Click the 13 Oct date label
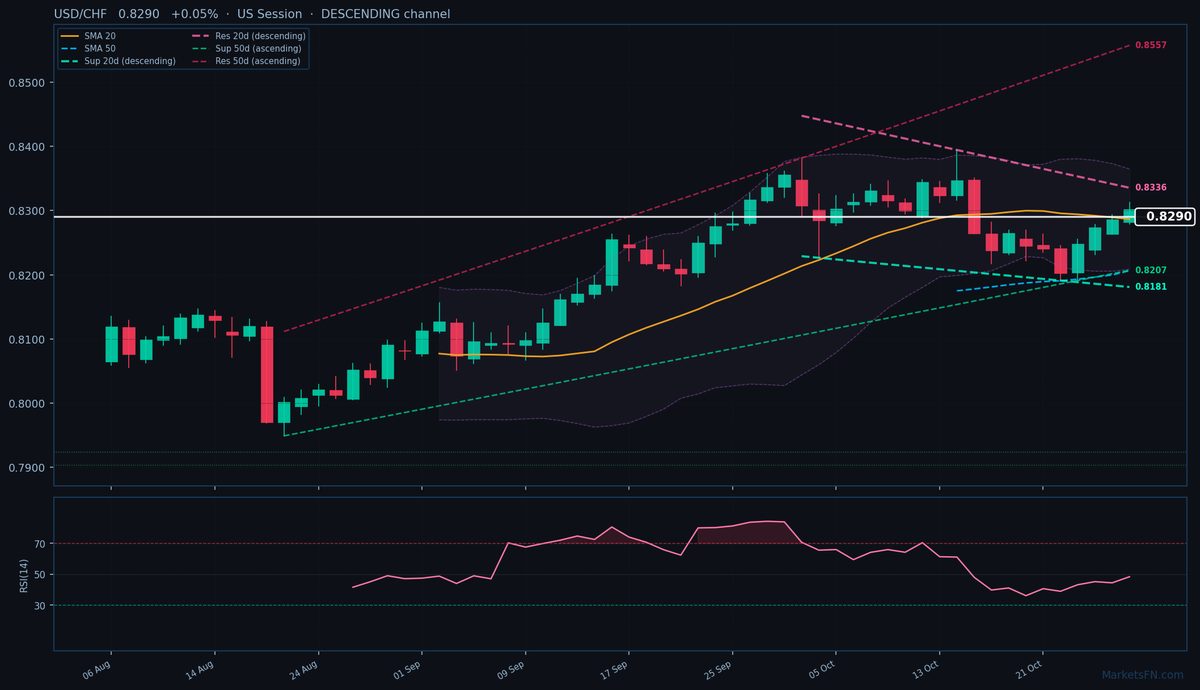Screen dimensions: 1200x690 926,669
